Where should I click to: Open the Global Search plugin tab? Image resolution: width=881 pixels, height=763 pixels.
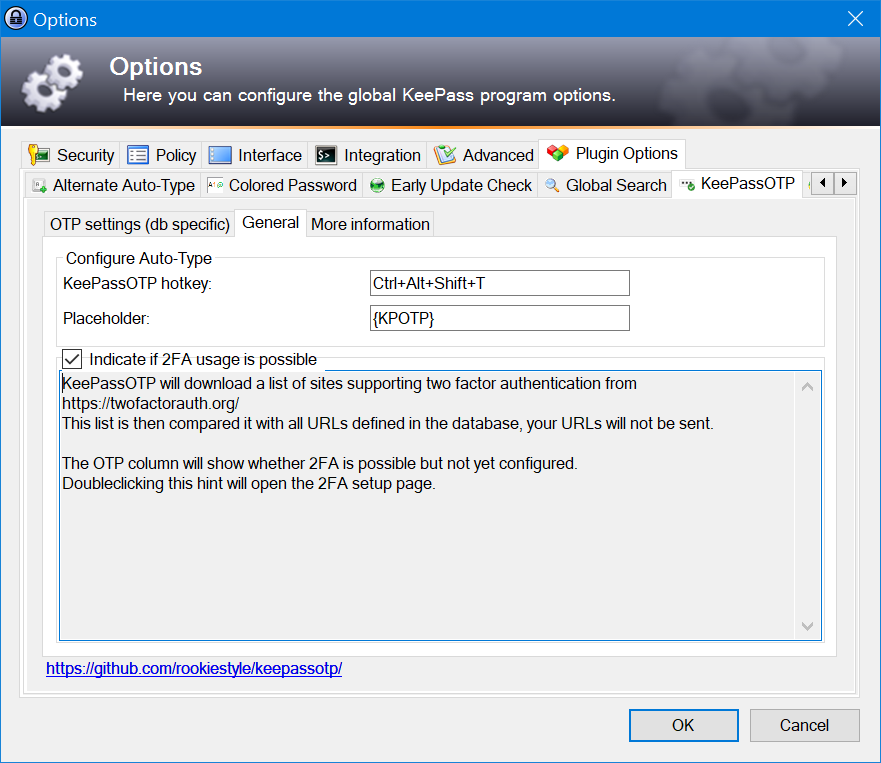point(605,185)
